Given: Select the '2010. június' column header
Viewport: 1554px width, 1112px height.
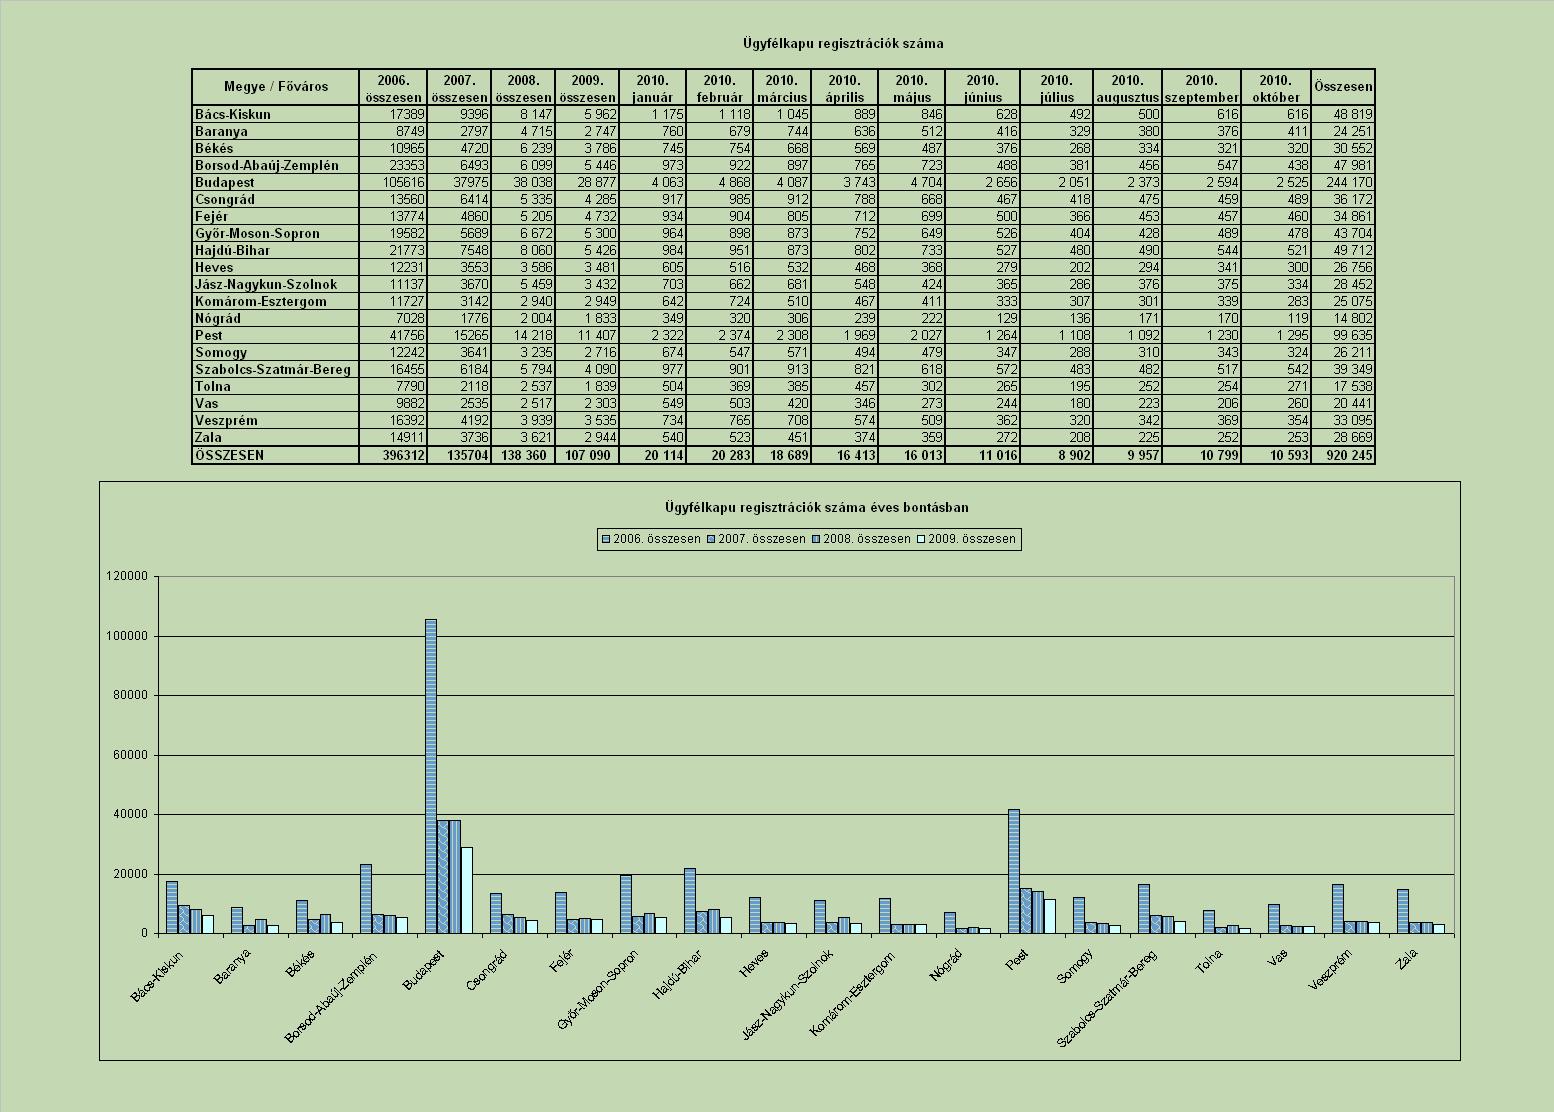Looking at the screenshot, I should [983, 88].
